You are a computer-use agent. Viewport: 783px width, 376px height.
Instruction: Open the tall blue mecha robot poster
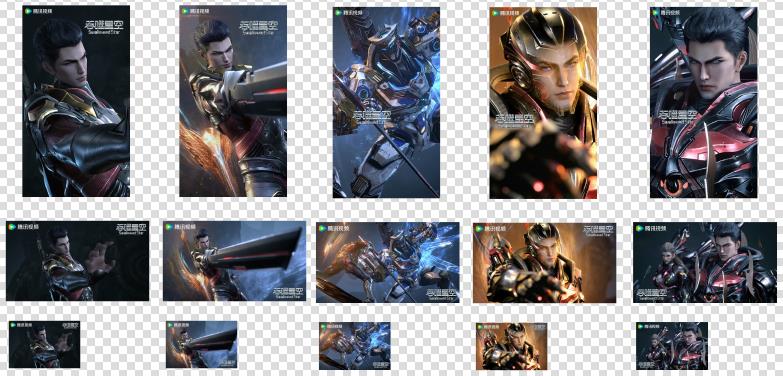pos(387,102)
